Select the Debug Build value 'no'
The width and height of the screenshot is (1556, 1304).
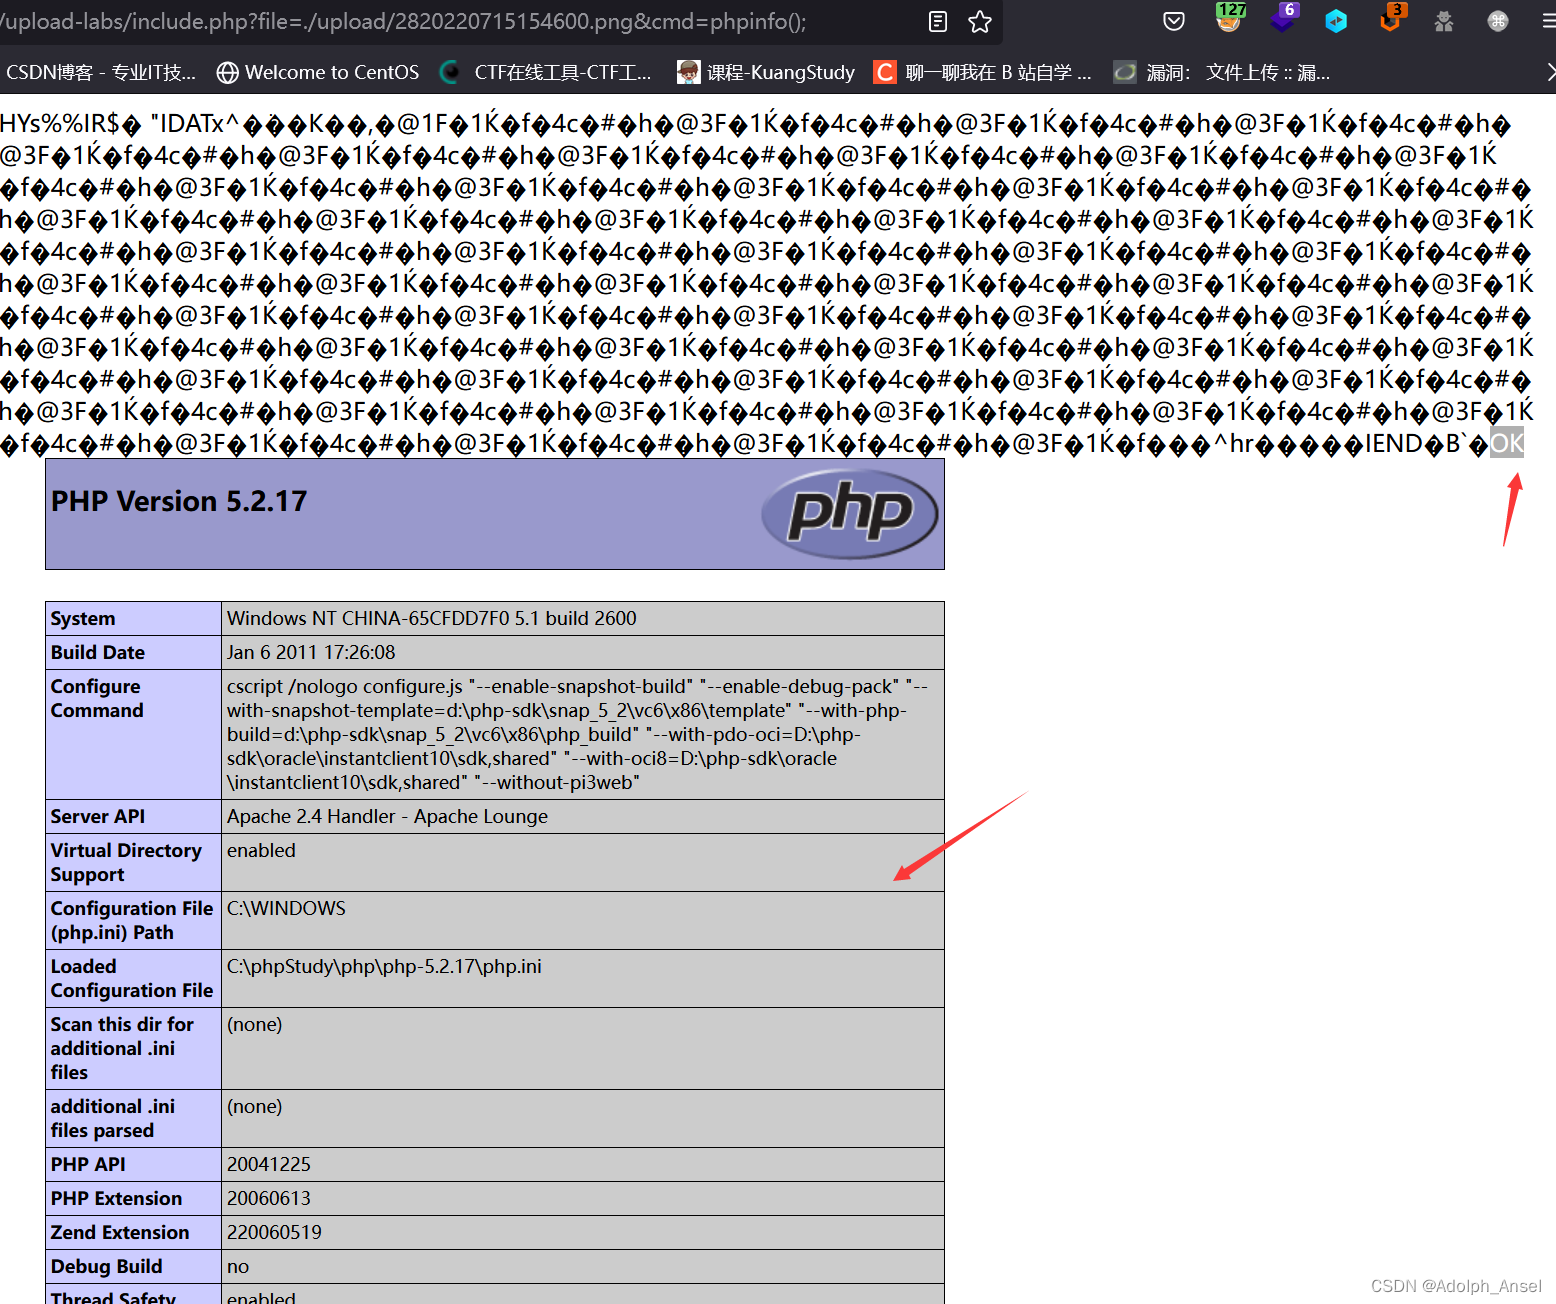pos(238,1266)
